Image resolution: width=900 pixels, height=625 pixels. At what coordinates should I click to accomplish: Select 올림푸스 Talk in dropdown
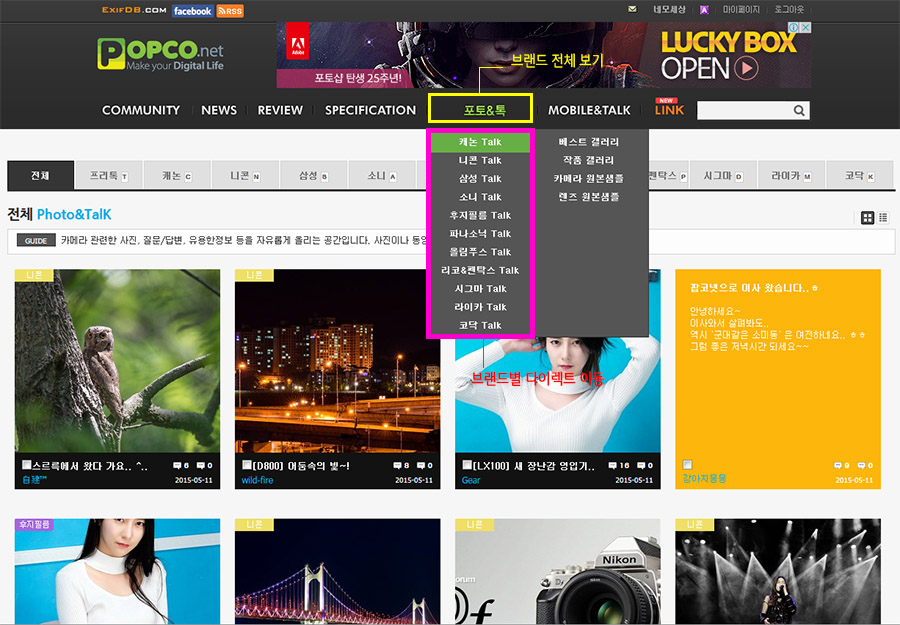click(x=480, y=253)
